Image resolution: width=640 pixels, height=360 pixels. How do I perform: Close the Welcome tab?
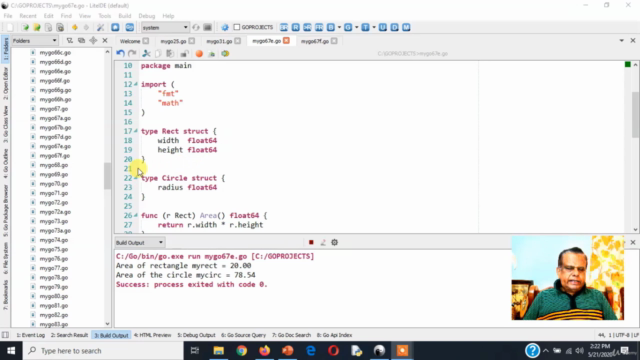pyautogui.click(x=146, y=41)
